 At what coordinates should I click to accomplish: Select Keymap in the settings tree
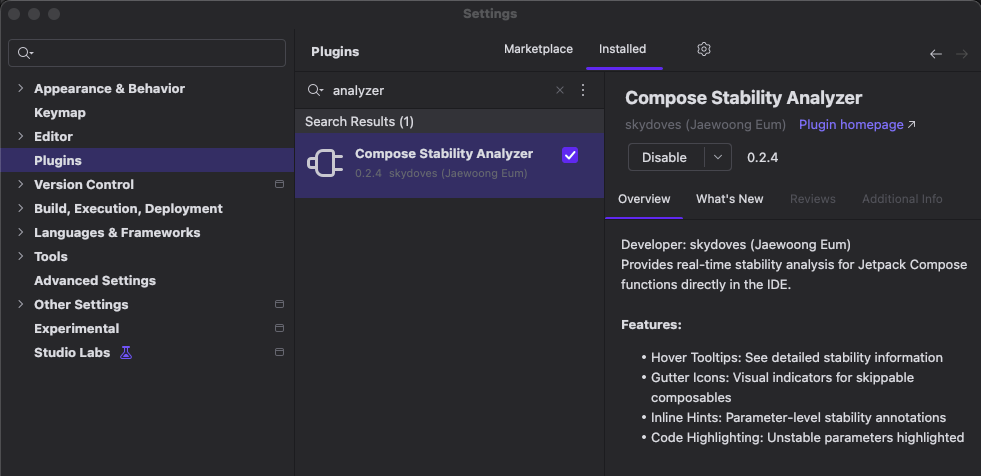[x=60, y=113]
